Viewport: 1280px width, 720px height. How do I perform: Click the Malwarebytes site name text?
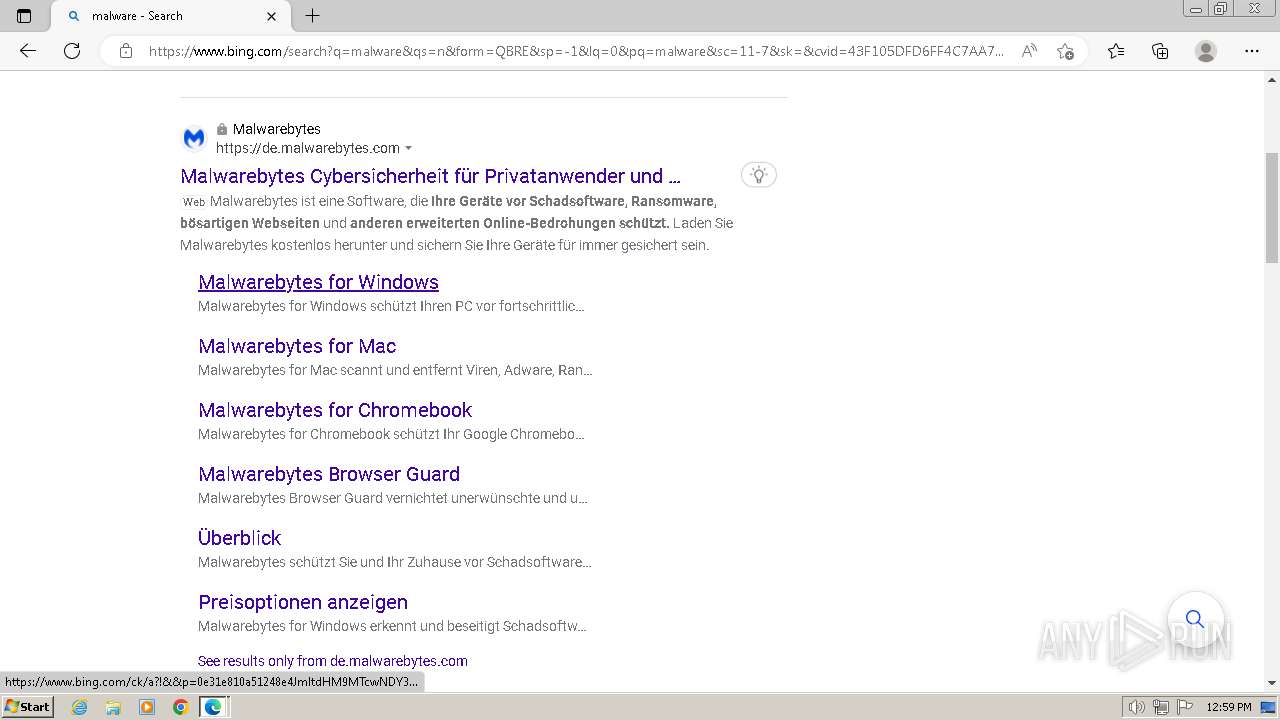click(277, 129)
